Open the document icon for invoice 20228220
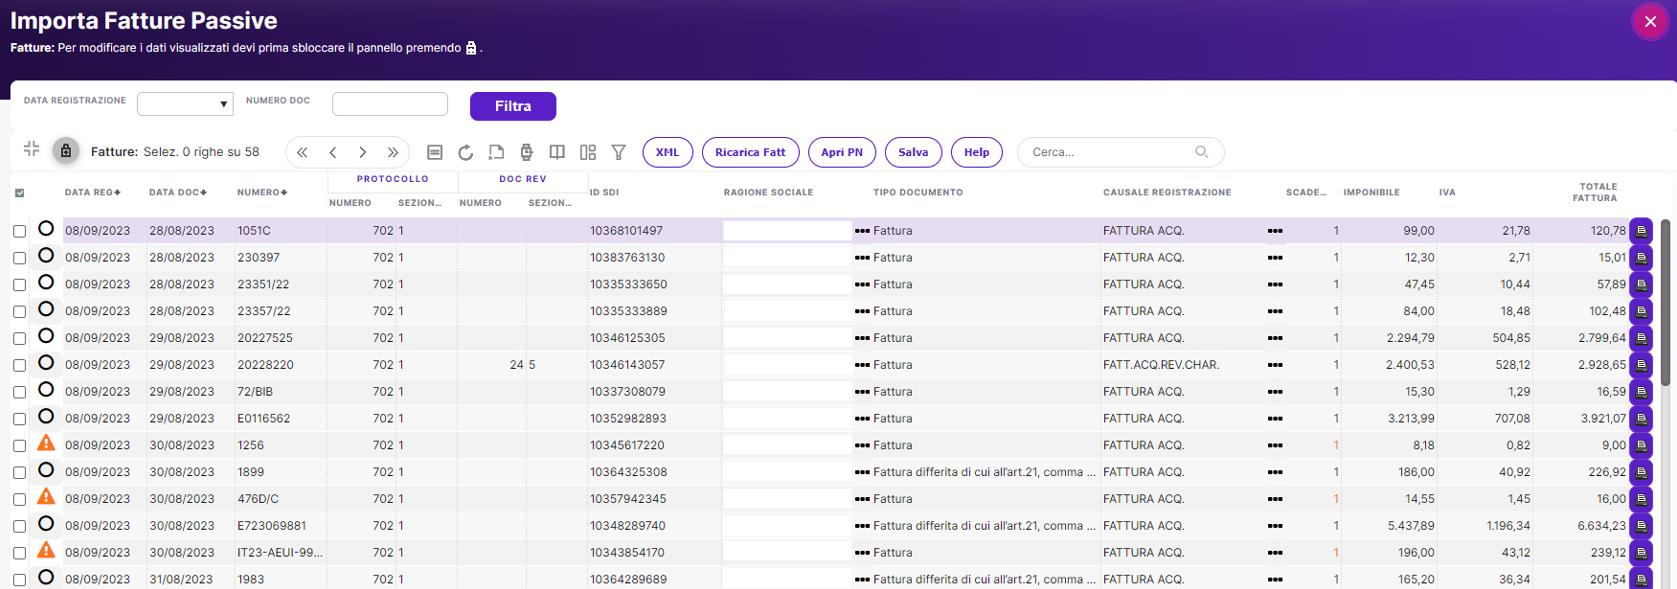Viewport: 1677px width, 589px height. [x=1641, y=365]
